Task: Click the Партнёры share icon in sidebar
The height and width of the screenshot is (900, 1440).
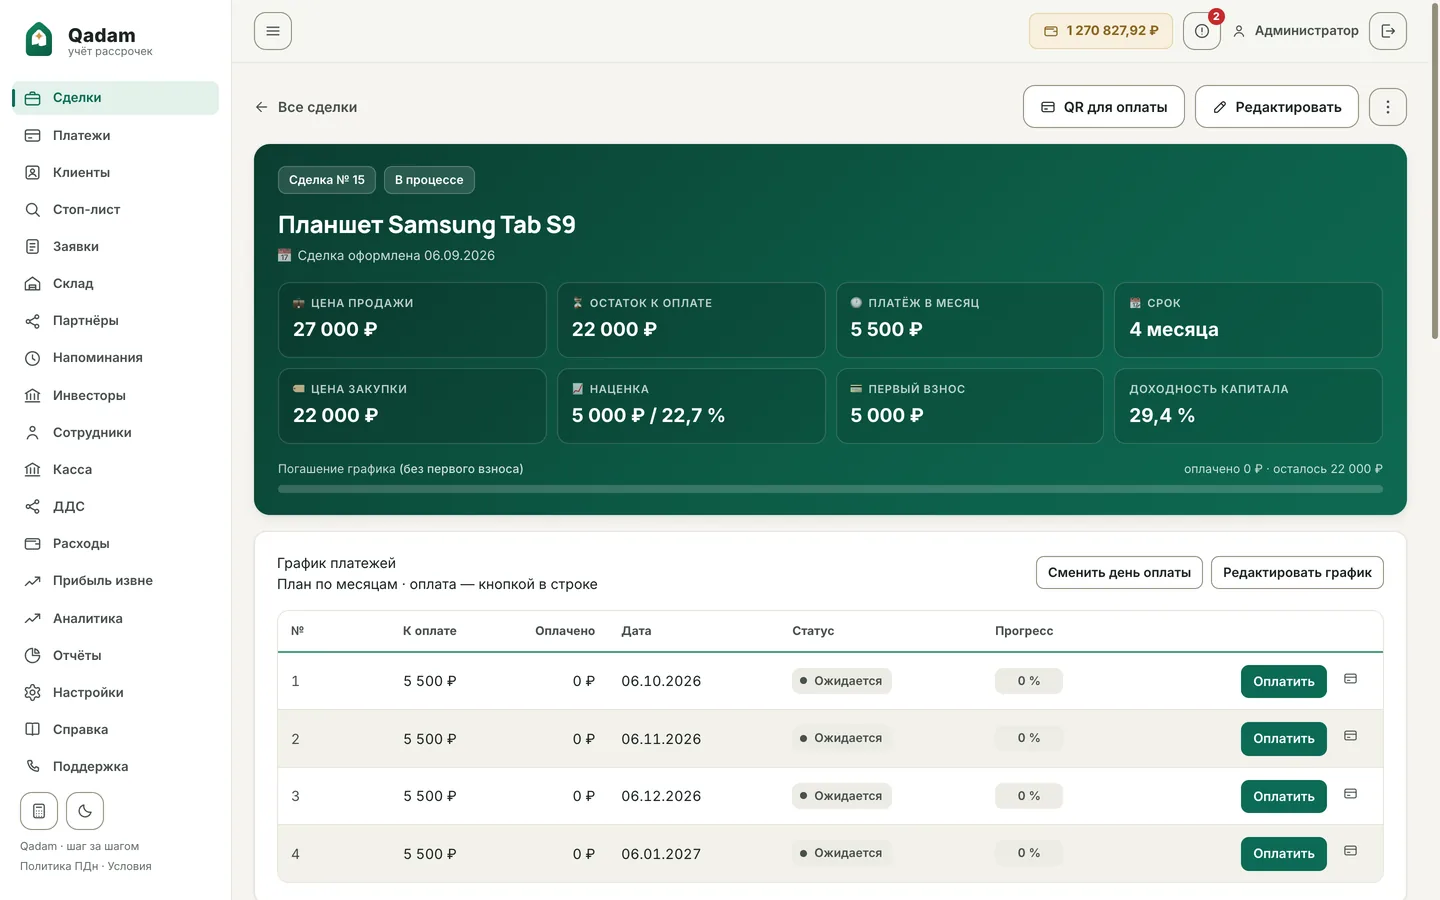Action: 32,320
